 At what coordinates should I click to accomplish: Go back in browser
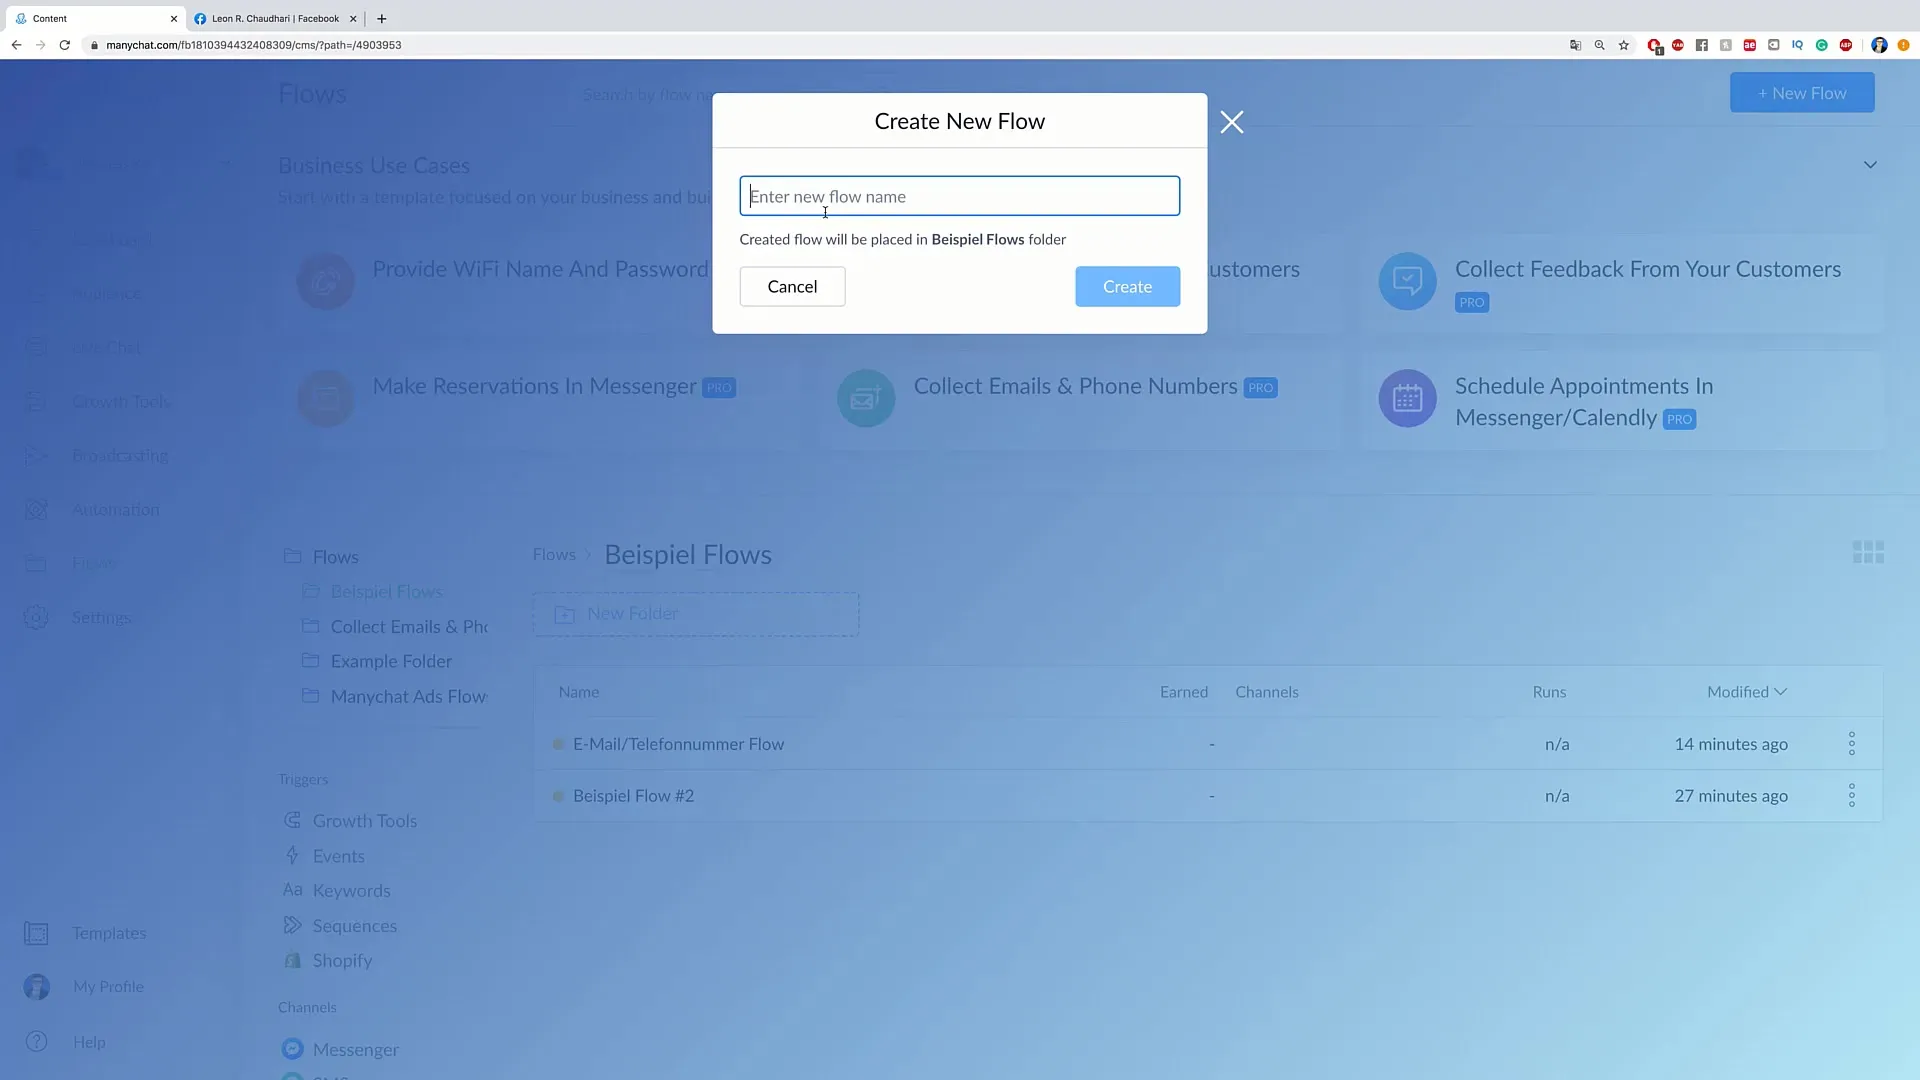[16, 45]
